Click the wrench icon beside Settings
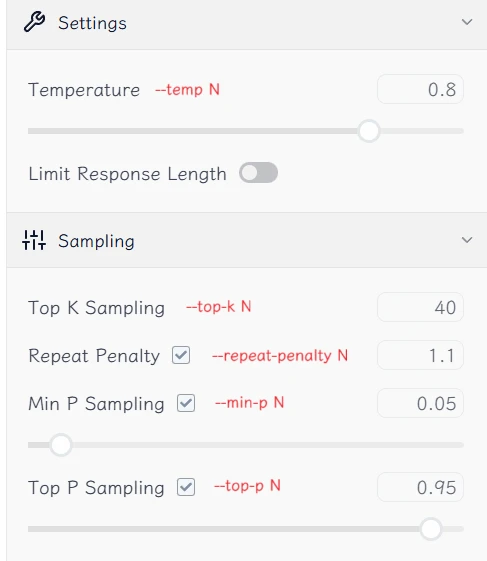This screenshot has width=487, height=561. [34, 22]
